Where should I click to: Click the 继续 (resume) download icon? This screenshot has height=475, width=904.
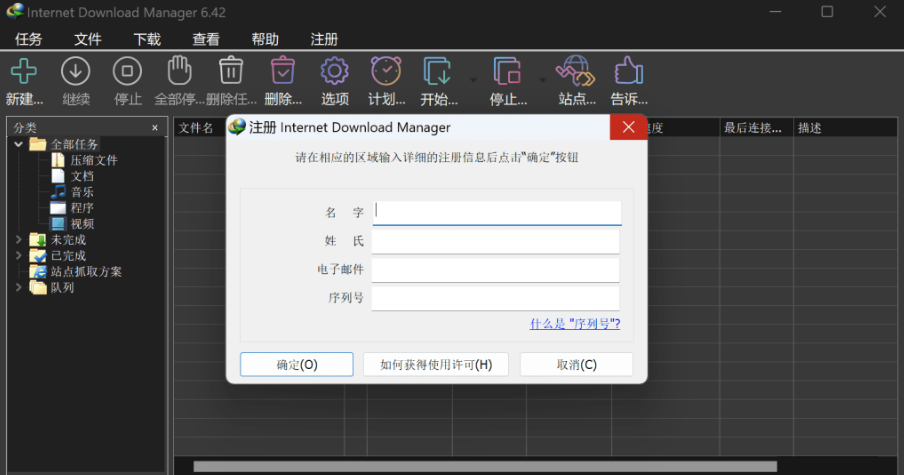point(76,71)
